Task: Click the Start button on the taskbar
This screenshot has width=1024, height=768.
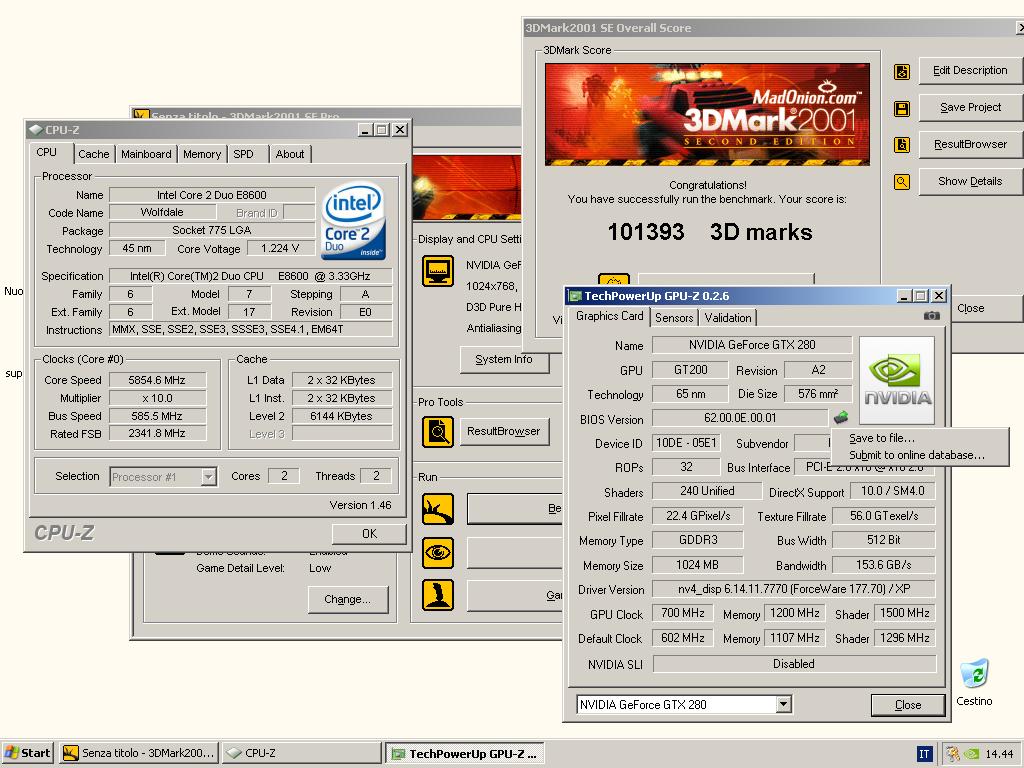Action: click(27, 754)
